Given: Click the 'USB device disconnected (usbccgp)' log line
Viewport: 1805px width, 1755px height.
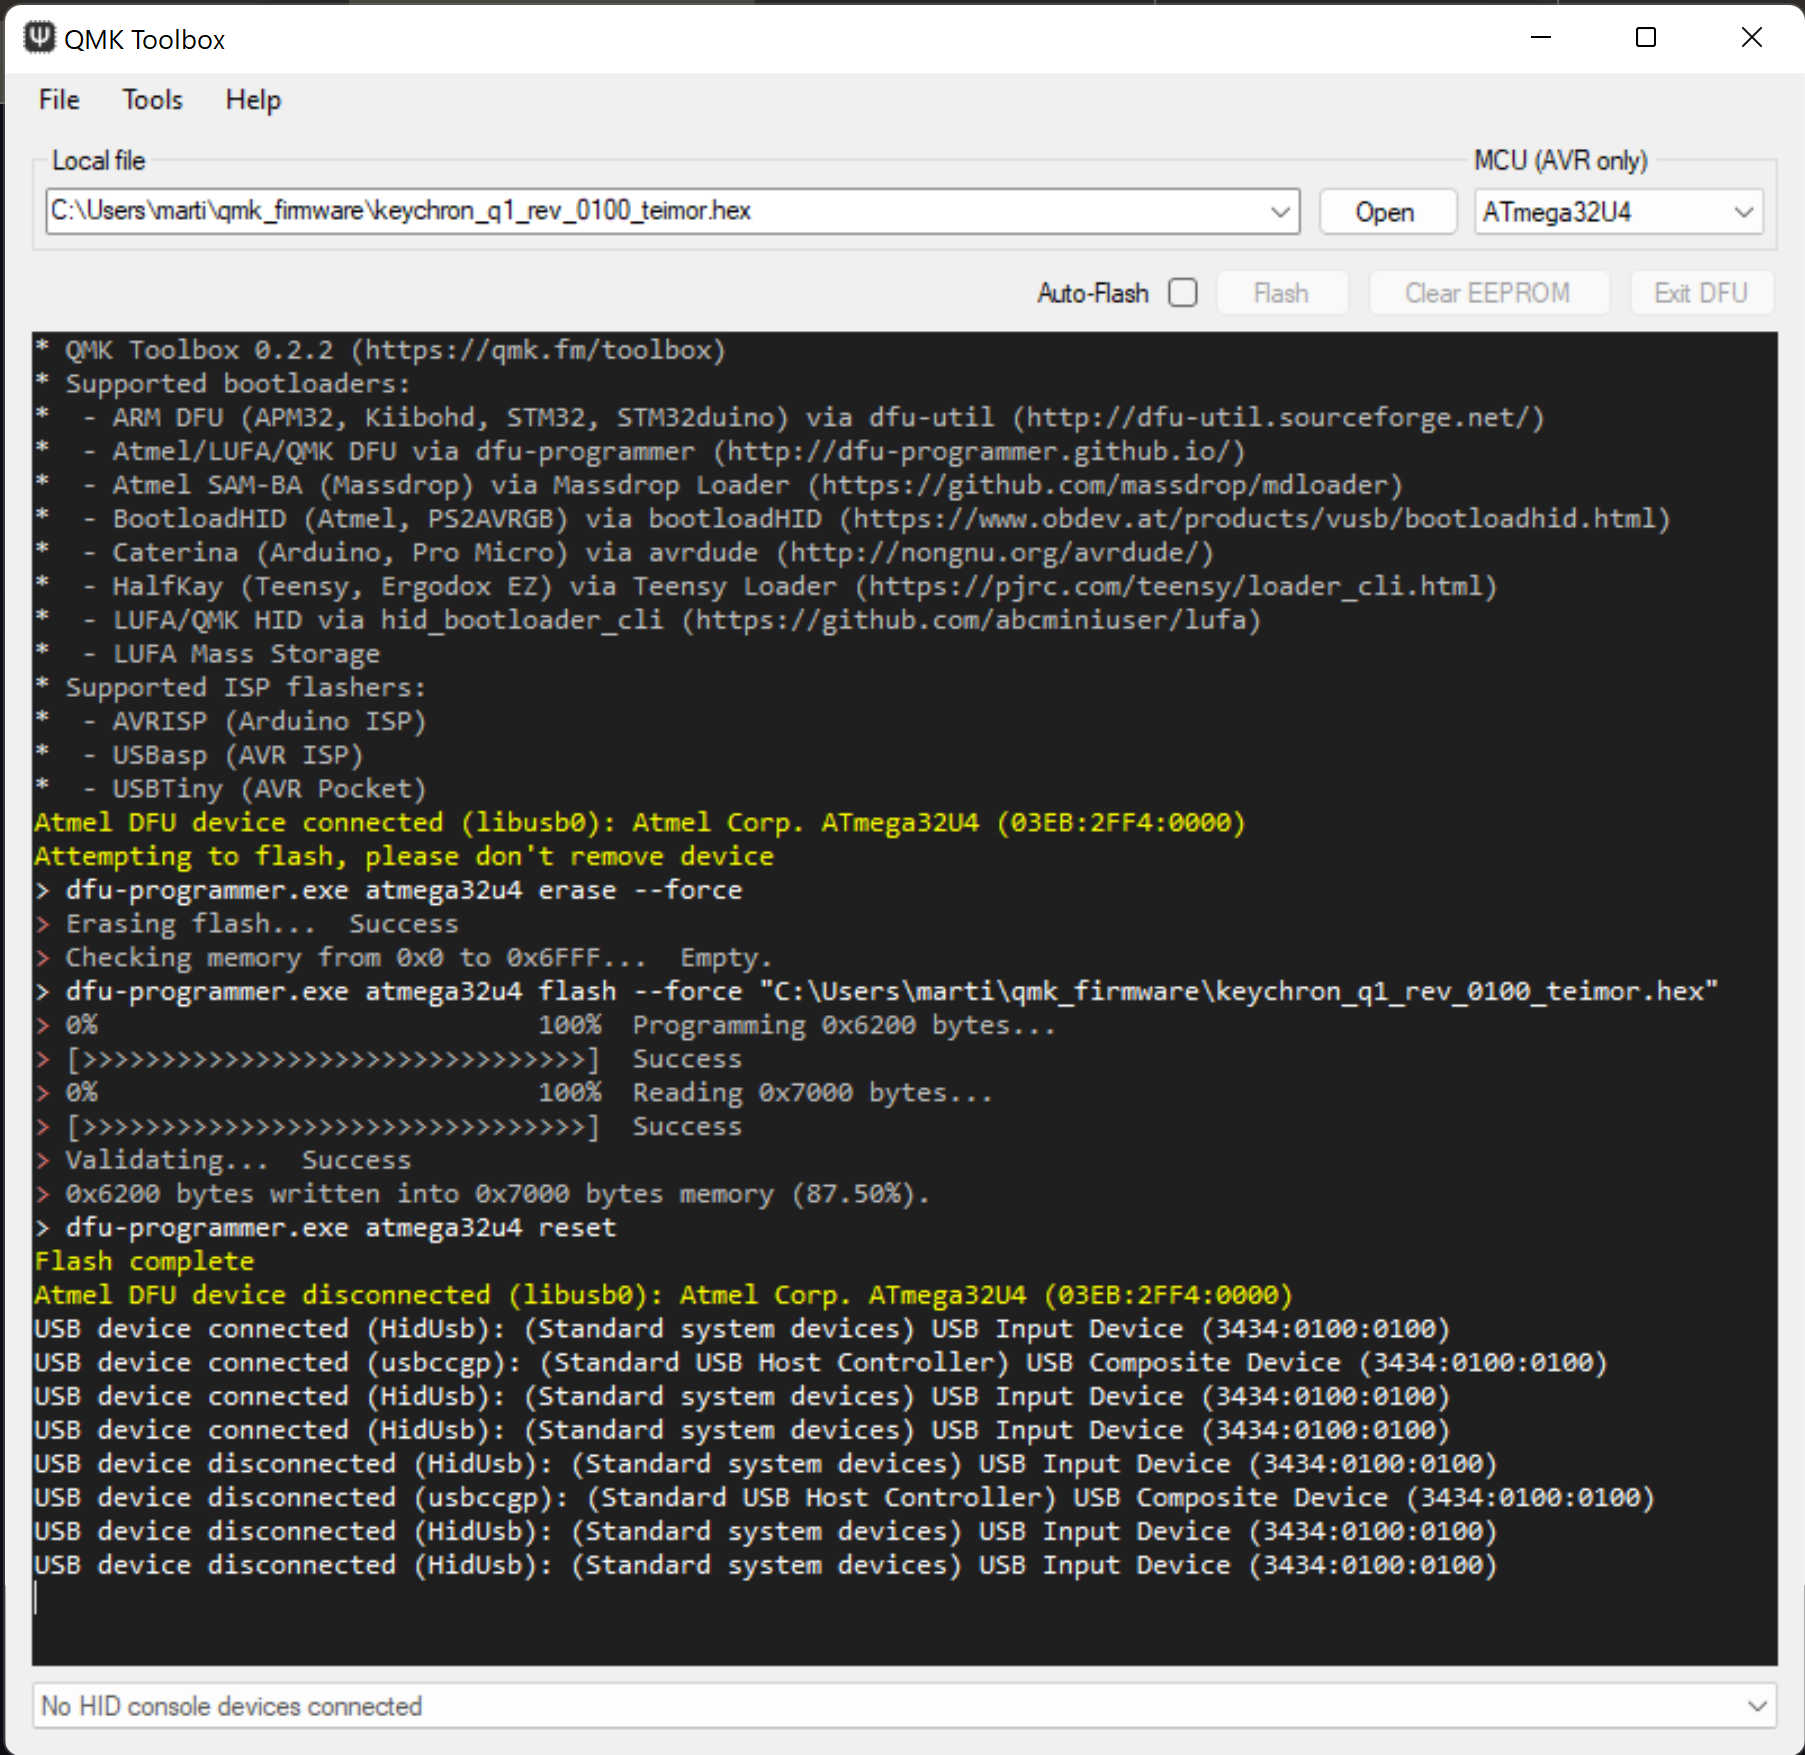Looking at the screenshot, I should pyautogui.click(x=845, y=1498).
